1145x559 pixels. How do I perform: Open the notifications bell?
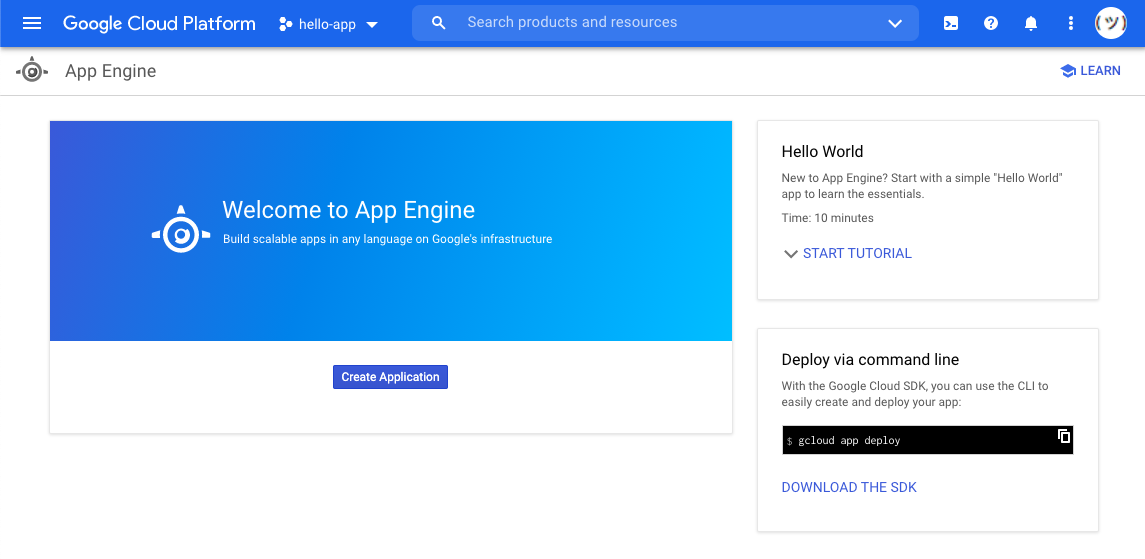click(x=1031, y=23)
